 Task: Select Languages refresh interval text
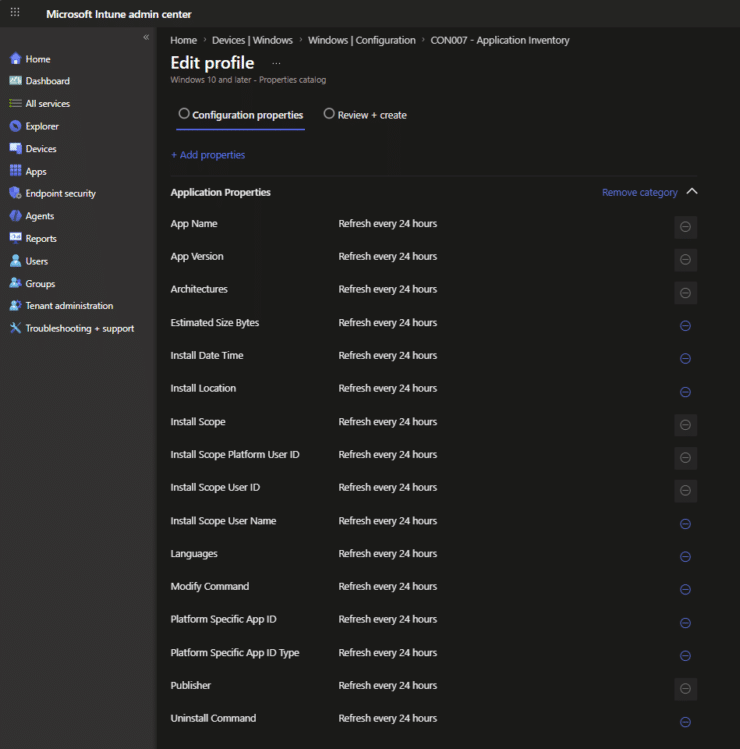tap(387, 554)
